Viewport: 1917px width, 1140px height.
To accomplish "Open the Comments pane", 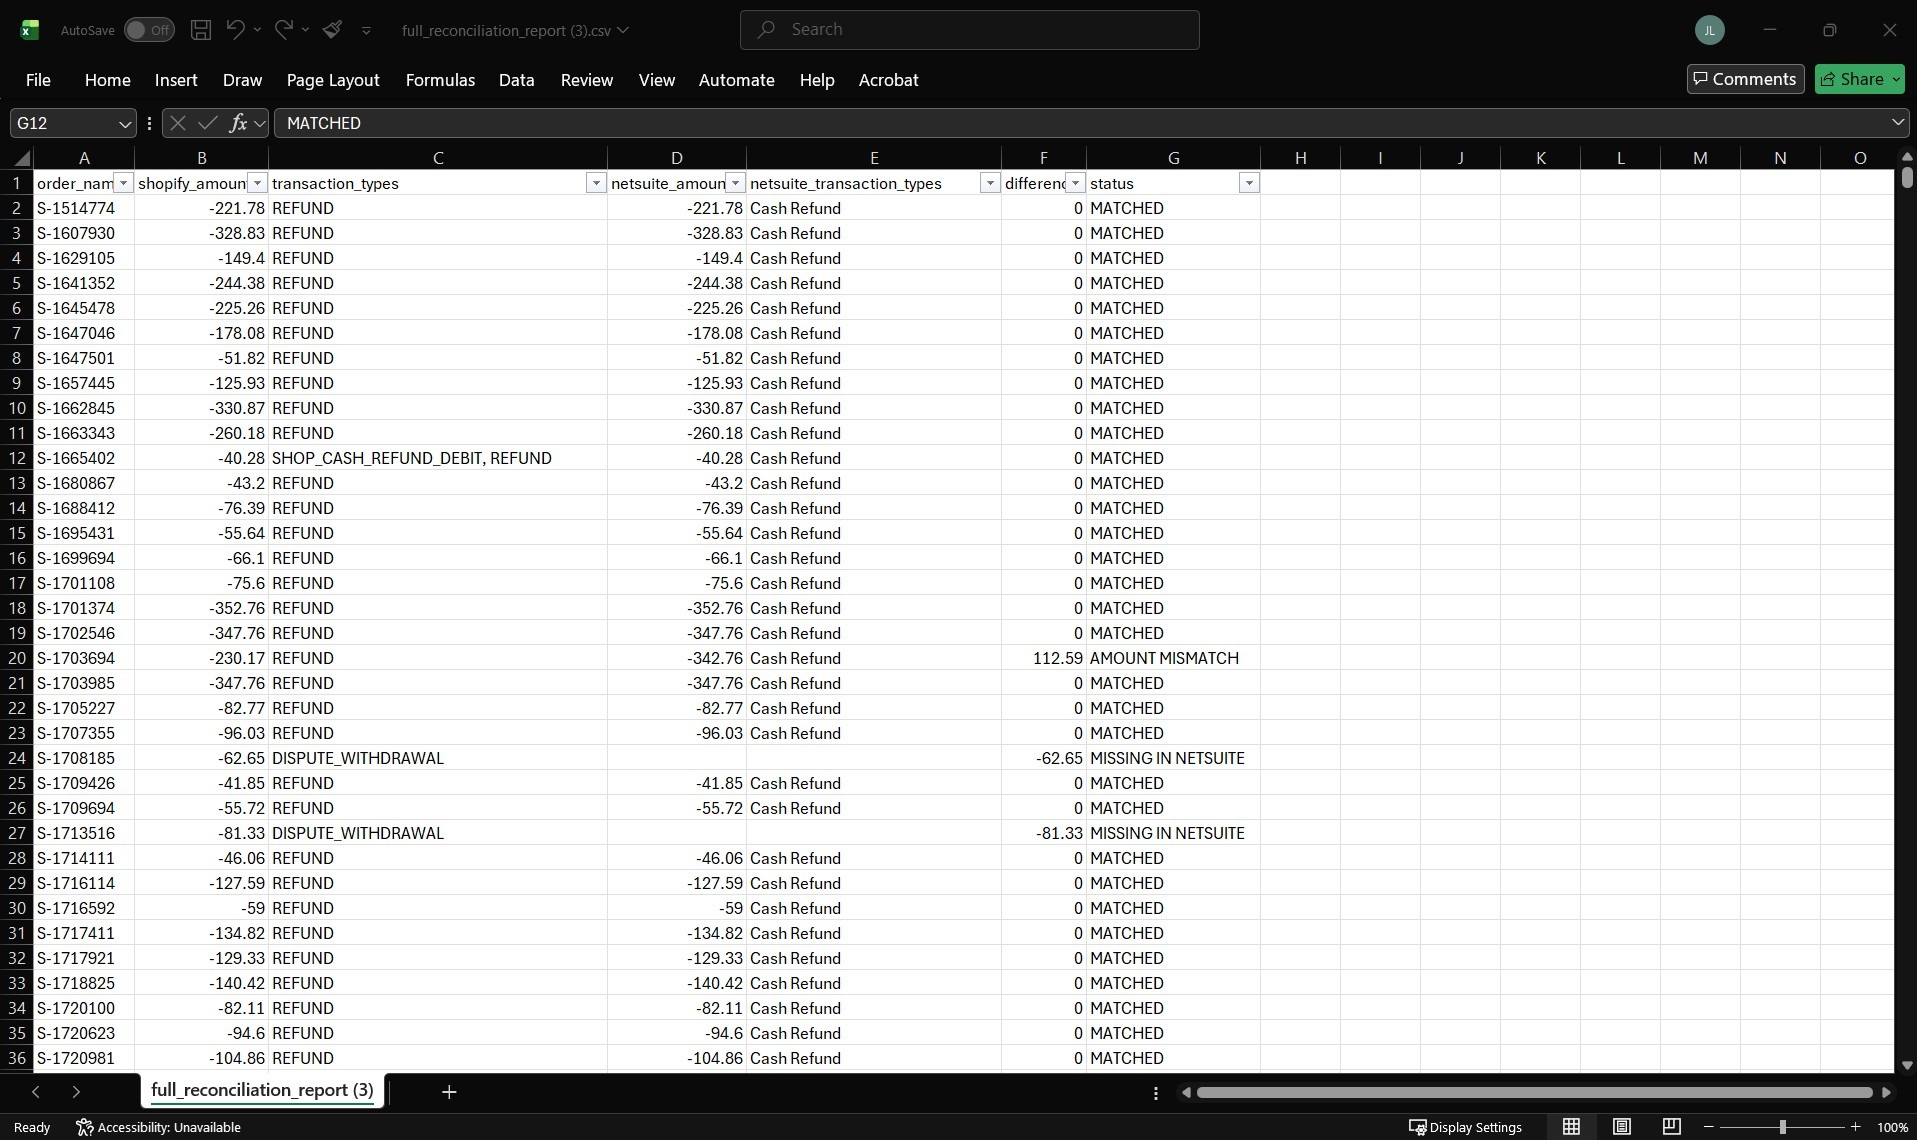I will pyautogui.click(x=1744, y=78).
